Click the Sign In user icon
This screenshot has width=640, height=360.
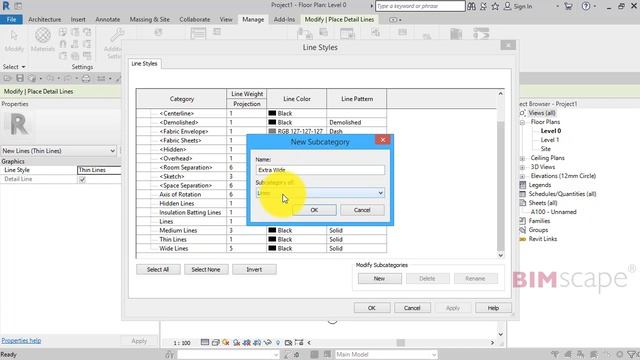point(507,6)
